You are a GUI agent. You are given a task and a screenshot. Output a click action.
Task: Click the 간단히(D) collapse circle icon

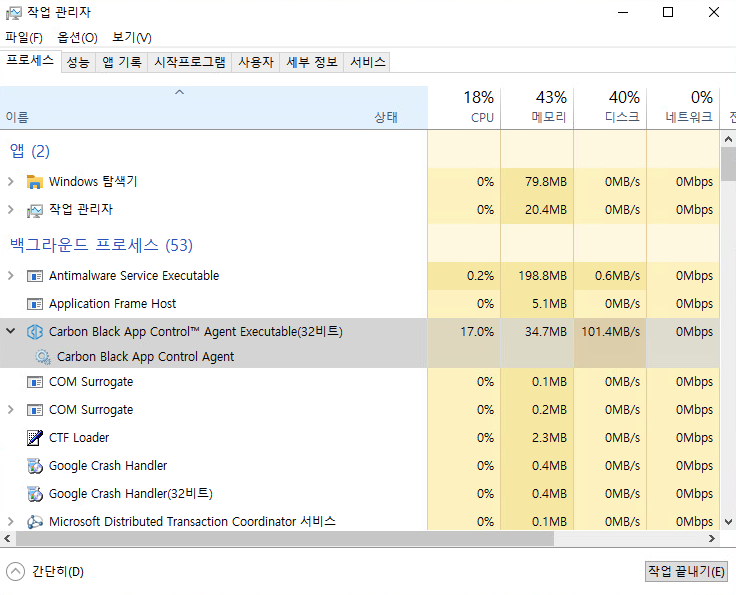click(x=15, y=572)
